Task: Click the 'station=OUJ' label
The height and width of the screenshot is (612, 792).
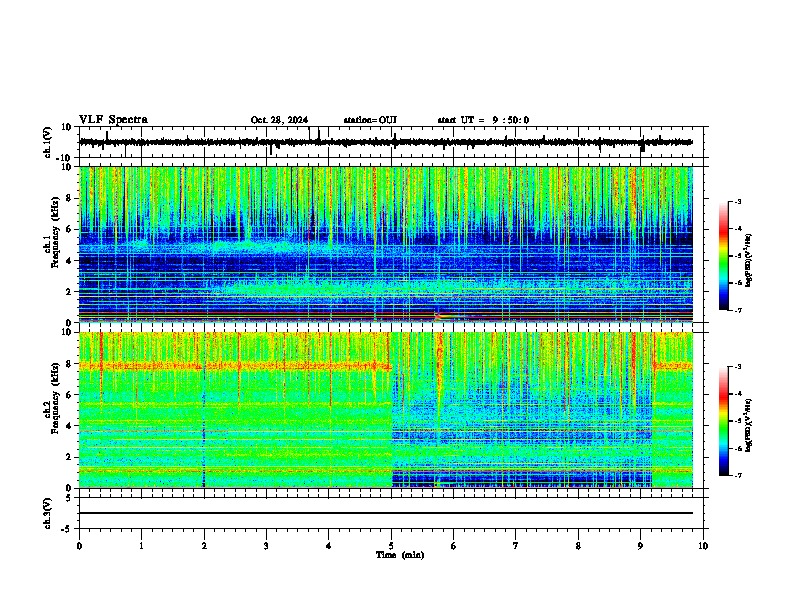Action: click(370, 120)
